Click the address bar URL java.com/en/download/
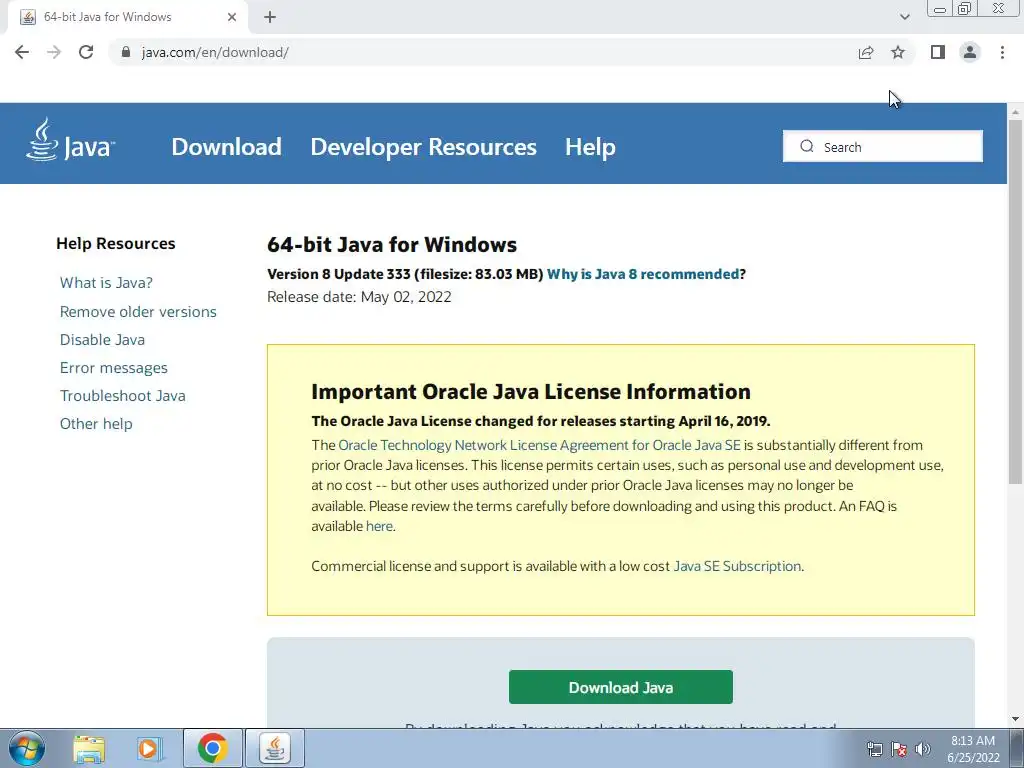Viewport: 1024px width, 768px height. (x=215, y=52)
